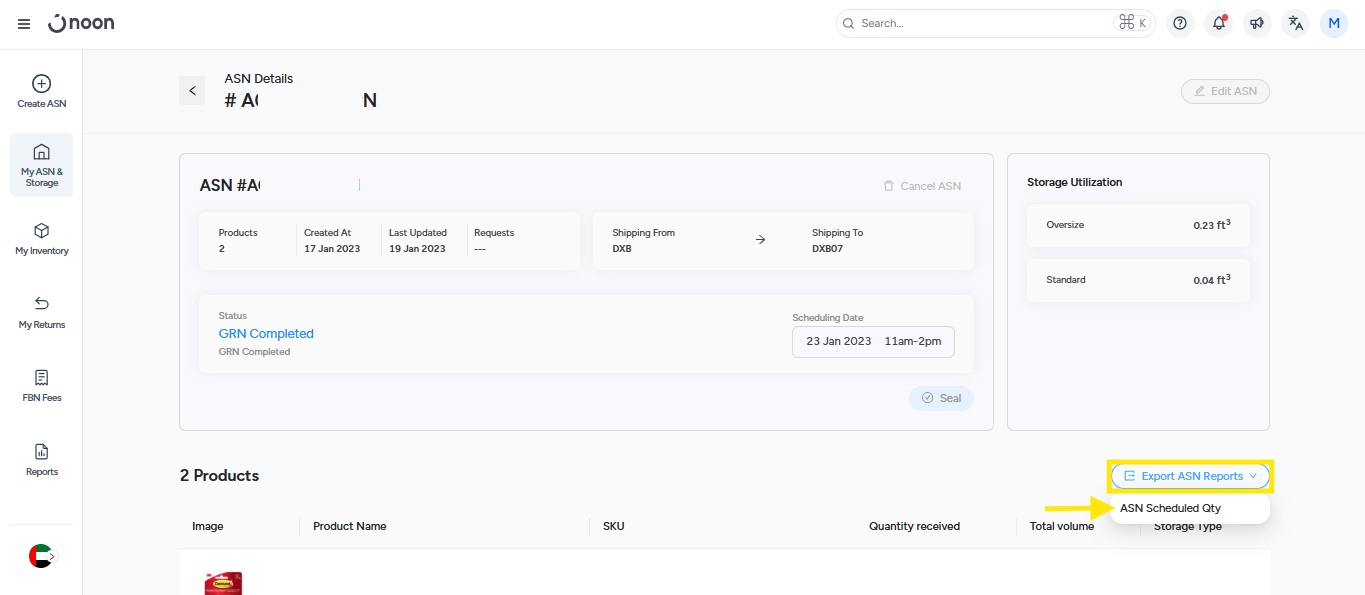Open the help question mark icon
The image size is (1365, 595).
click(1180, 23)
